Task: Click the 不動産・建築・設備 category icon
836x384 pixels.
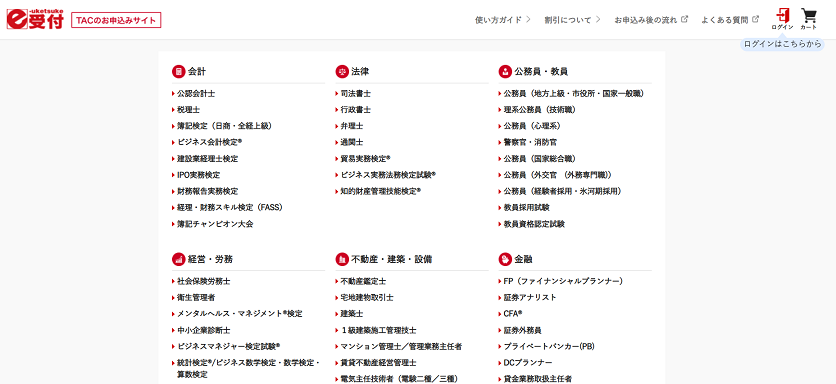Action: pos(342,259)
